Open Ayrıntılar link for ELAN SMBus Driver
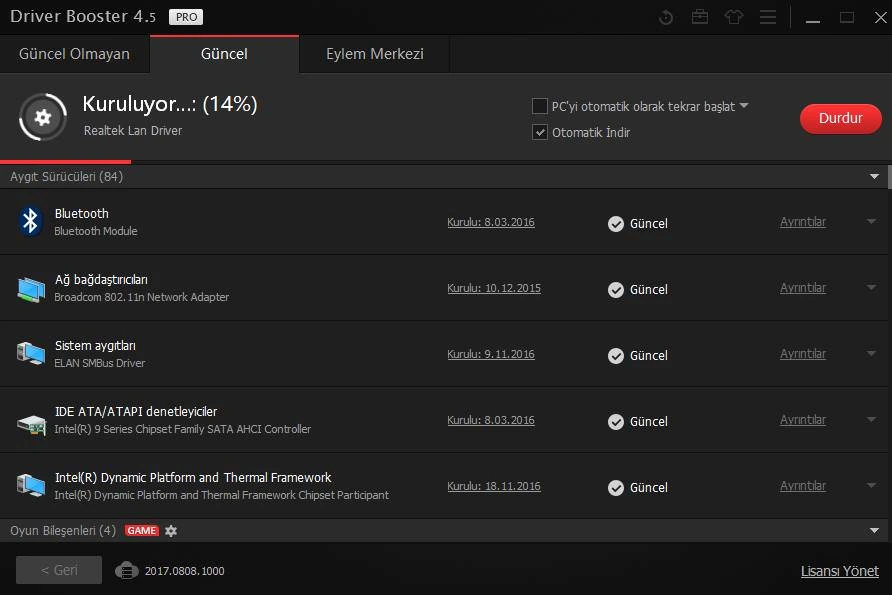The width and height of the screenshot is (892, 595). click(803, 354)
